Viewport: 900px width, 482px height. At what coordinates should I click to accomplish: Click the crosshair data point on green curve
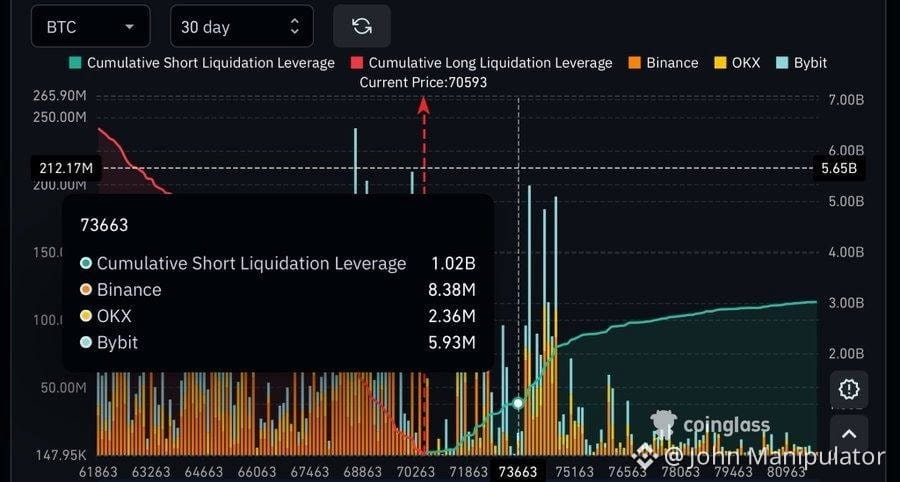pos(518,403)
